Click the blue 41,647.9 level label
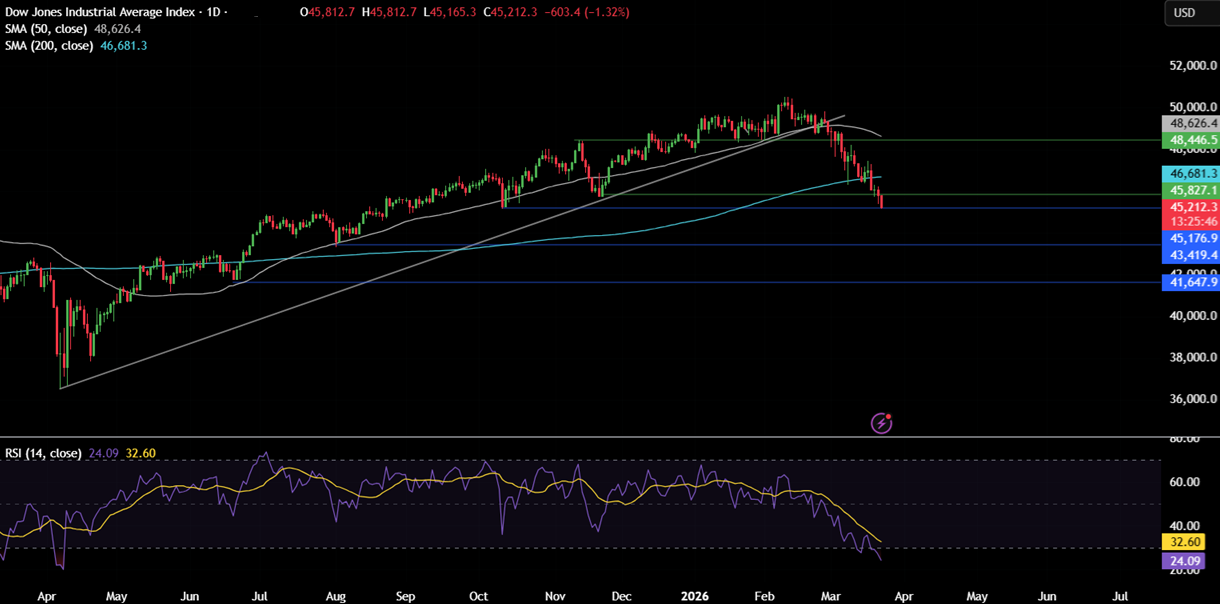 coord(1190,283)
